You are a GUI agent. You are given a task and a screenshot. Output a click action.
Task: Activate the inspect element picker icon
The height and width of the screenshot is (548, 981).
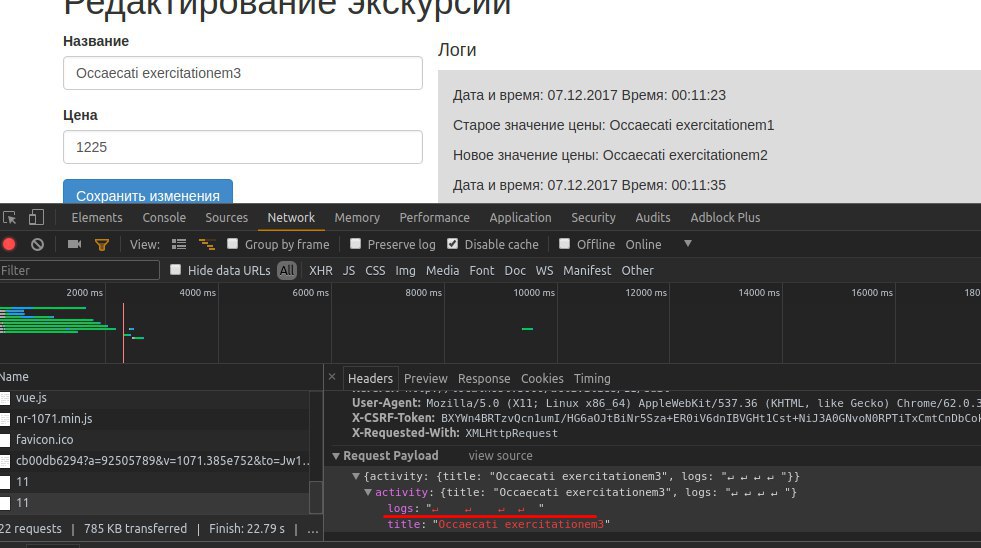pos(9,218)
